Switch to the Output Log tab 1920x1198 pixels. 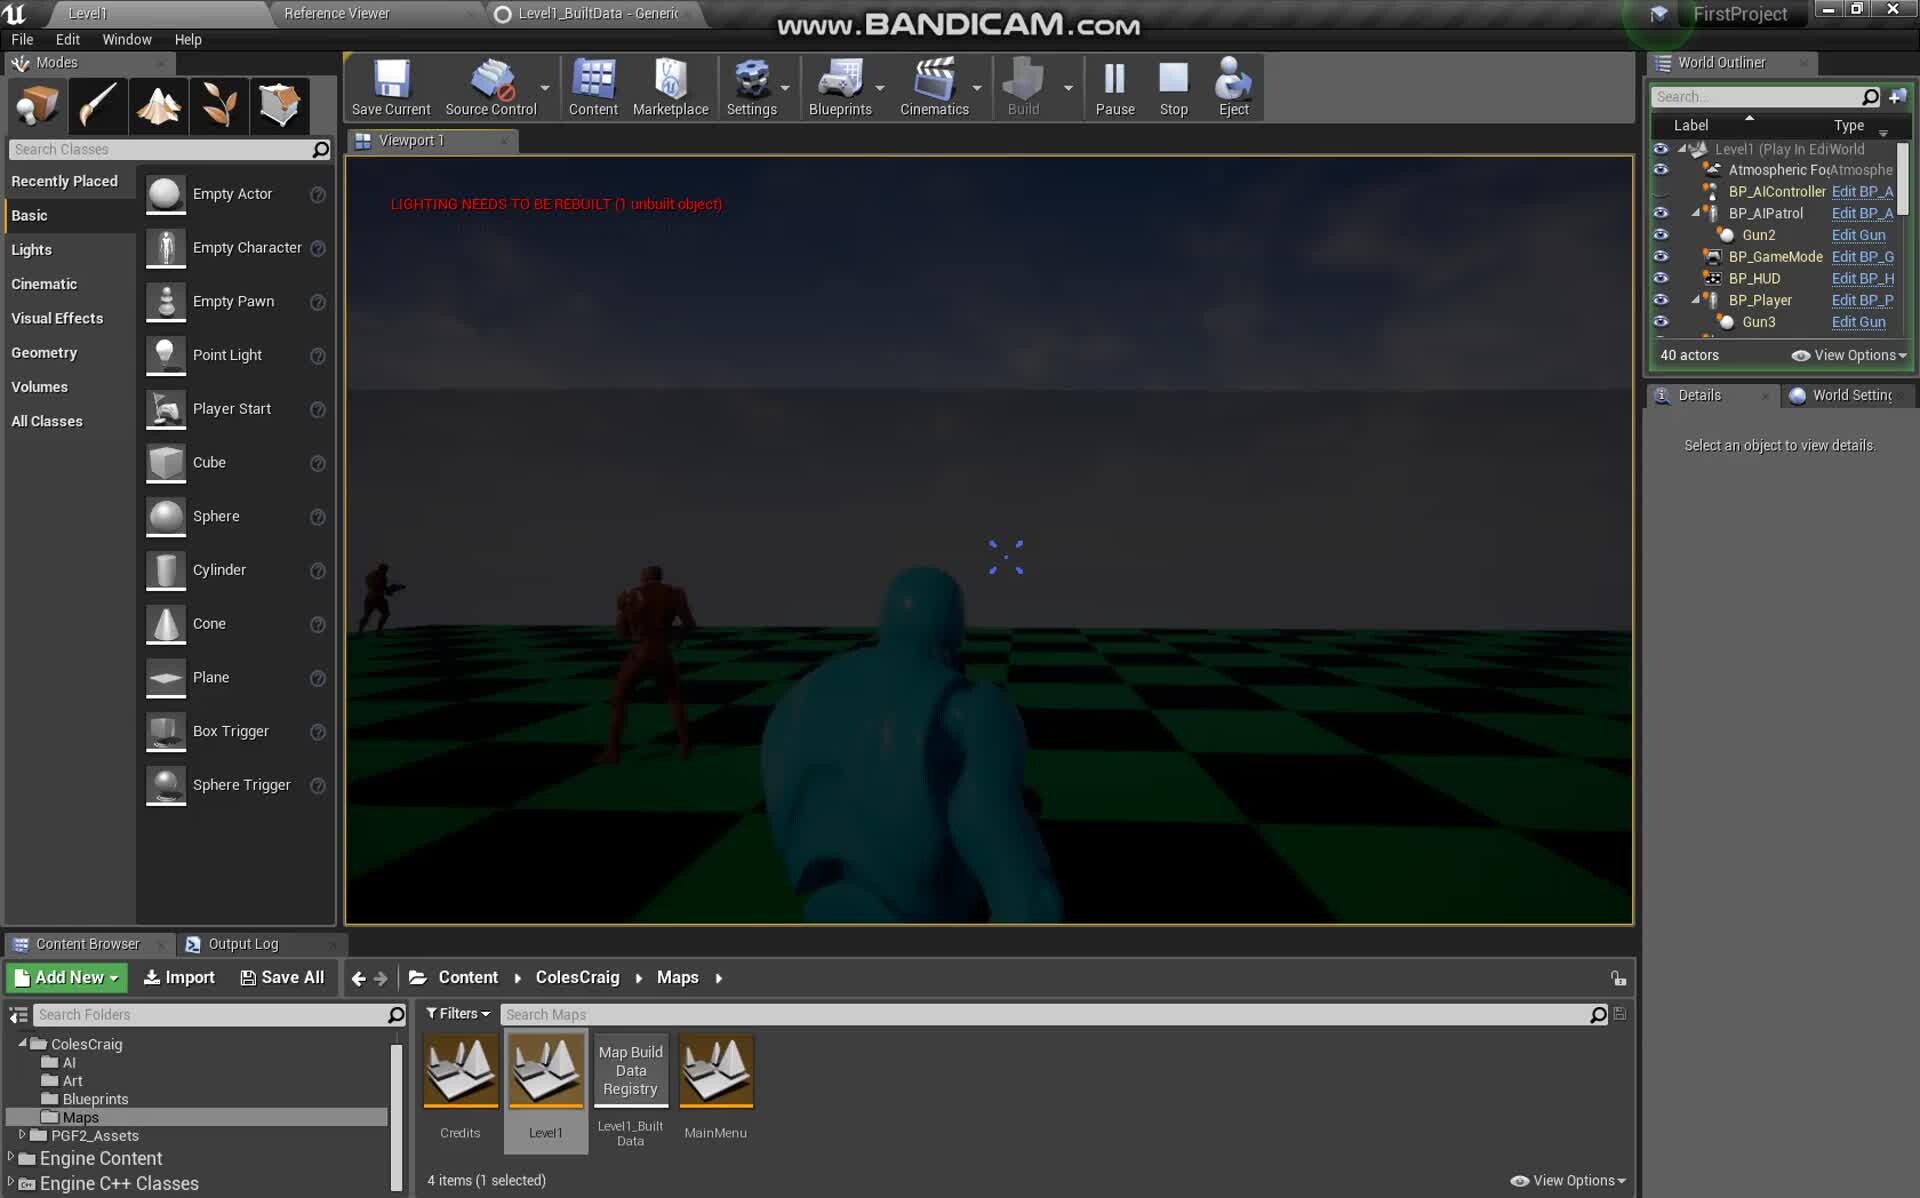pos(242,943)
